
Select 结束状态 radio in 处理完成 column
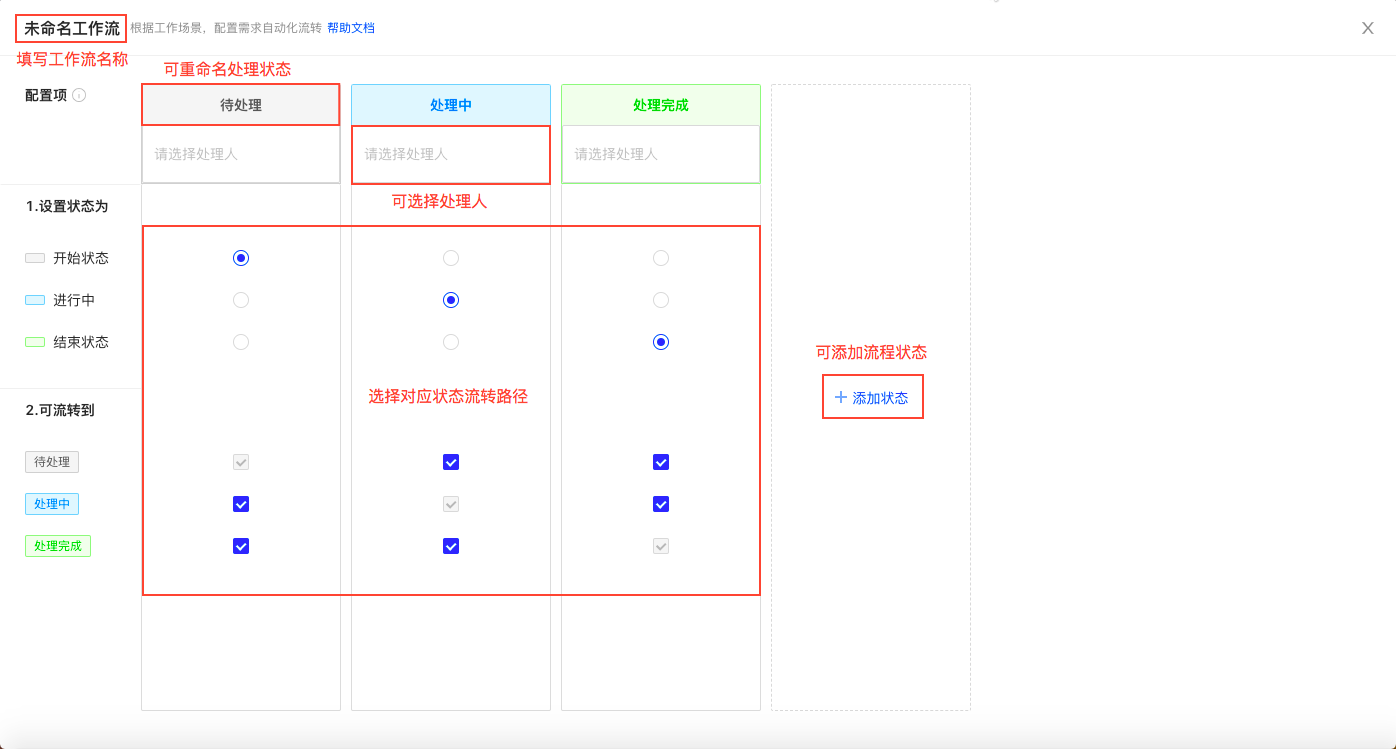coord(661,342)
